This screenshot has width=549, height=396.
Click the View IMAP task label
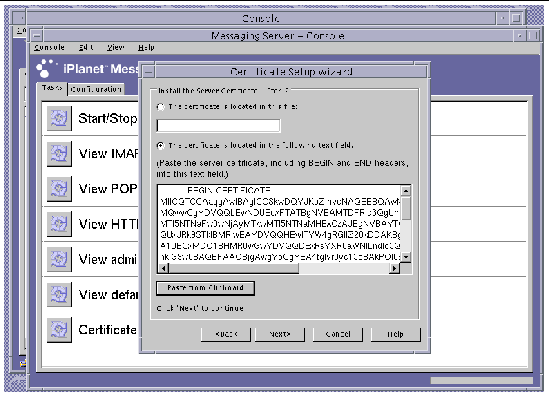pos(108,154)
